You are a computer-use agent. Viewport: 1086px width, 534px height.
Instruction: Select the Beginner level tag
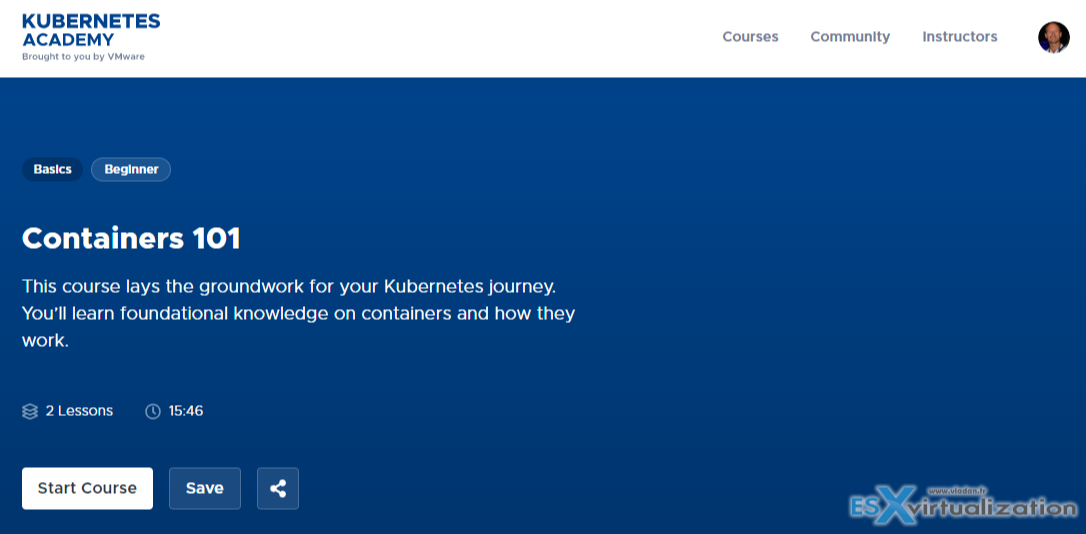pyautogui.click(x=131, y=170)
